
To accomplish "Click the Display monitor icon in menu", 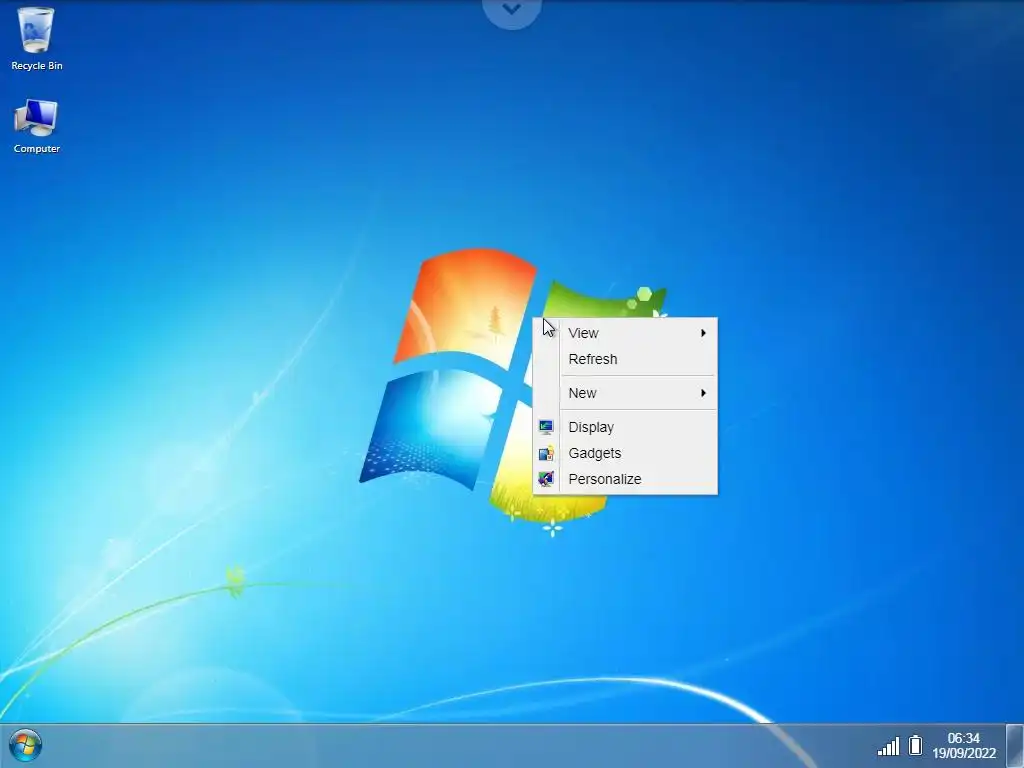I will tap(546, 427).
